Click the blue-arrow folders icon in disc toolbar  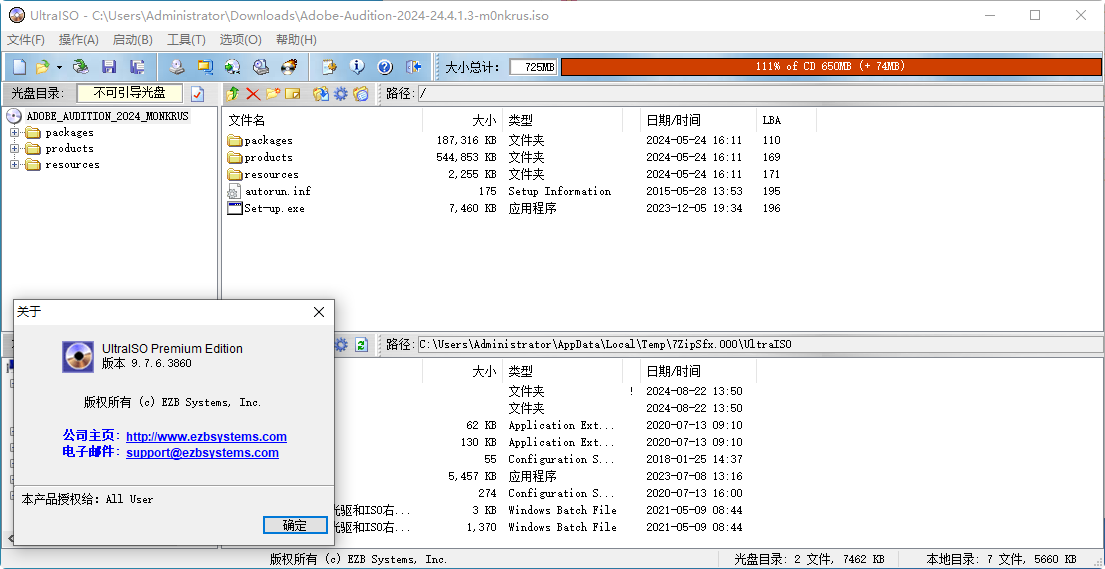click(x=321, y=93)
